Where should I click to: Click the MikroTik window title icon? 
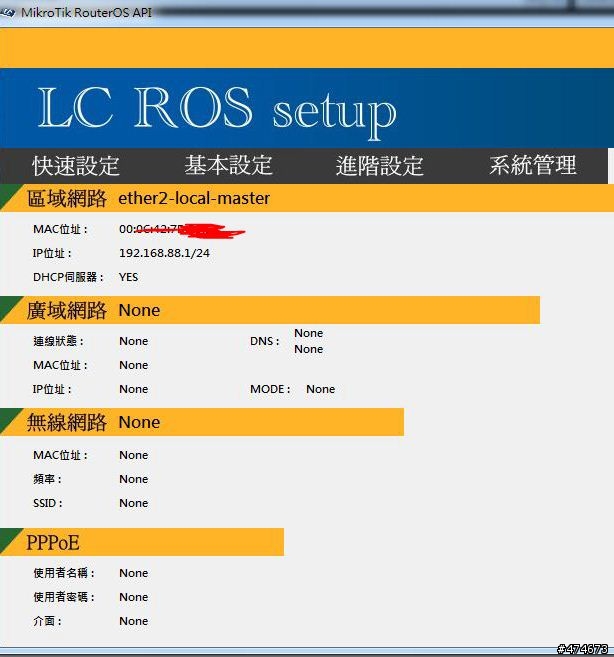pyautogui.click(x=8, y=13)
